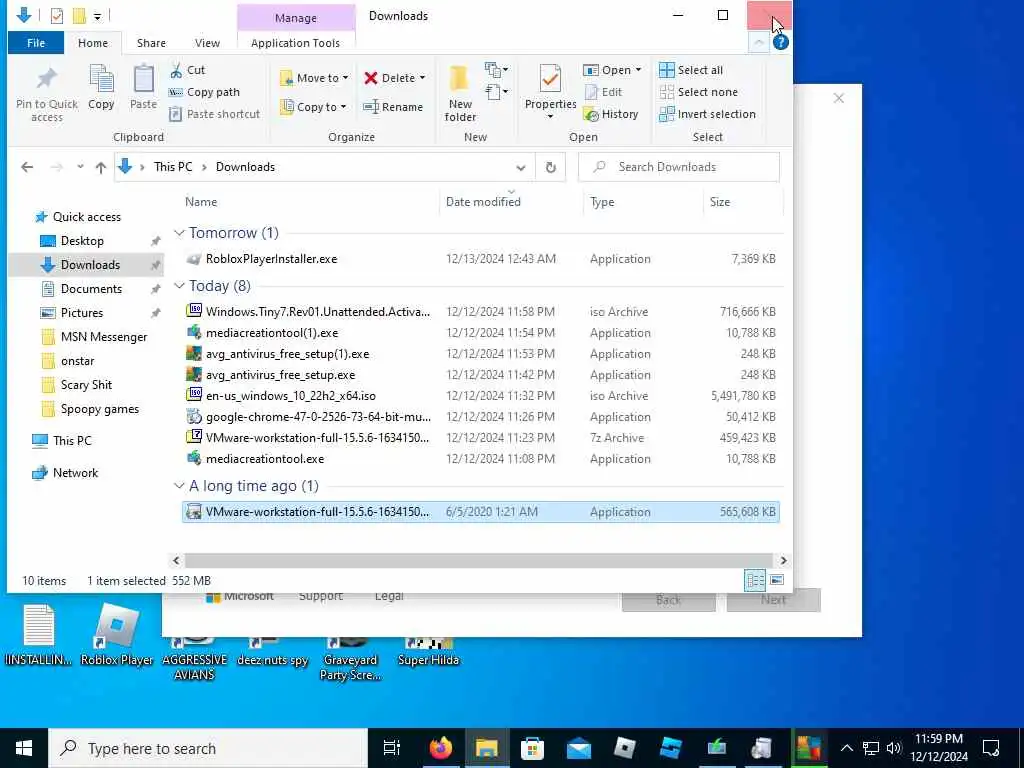Image resolution: width=1024 pixels, height=768 pixels.
Task: Open the Copy to dropdown
Action: coord(313,107)
